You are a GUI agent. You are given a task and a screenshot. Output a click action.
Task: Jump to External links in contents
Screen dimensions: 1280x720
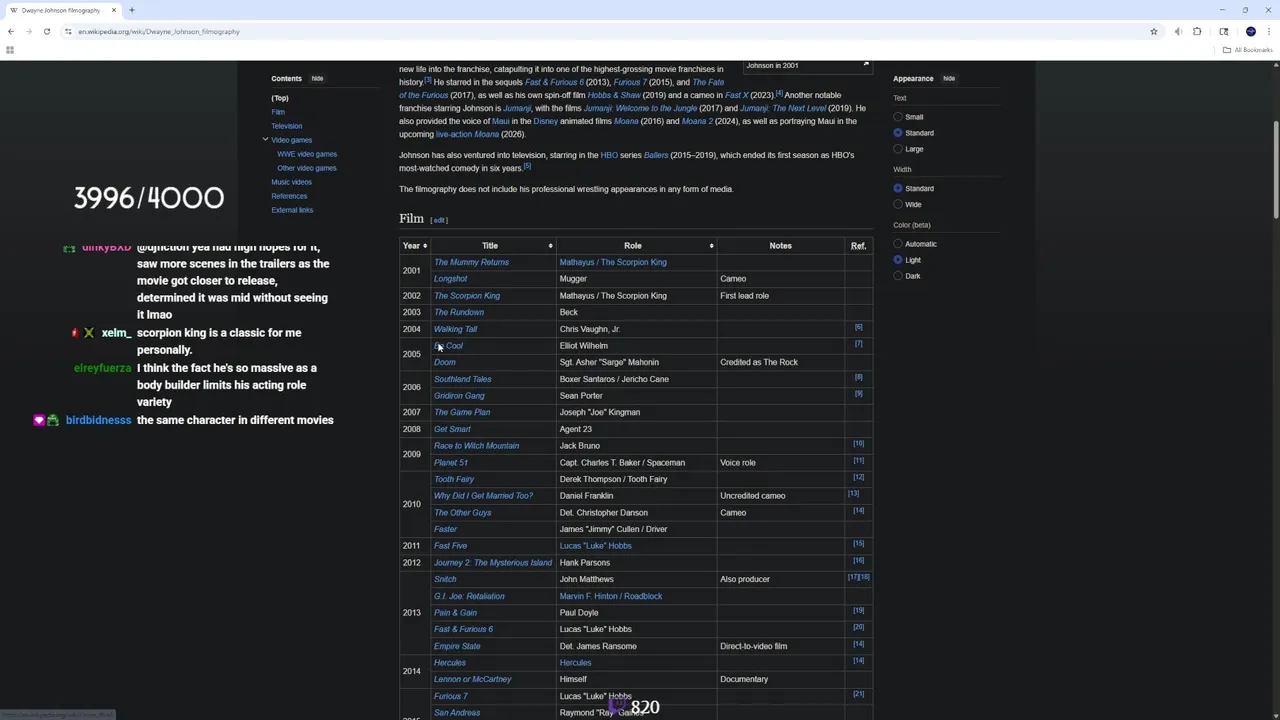point(292,210)
